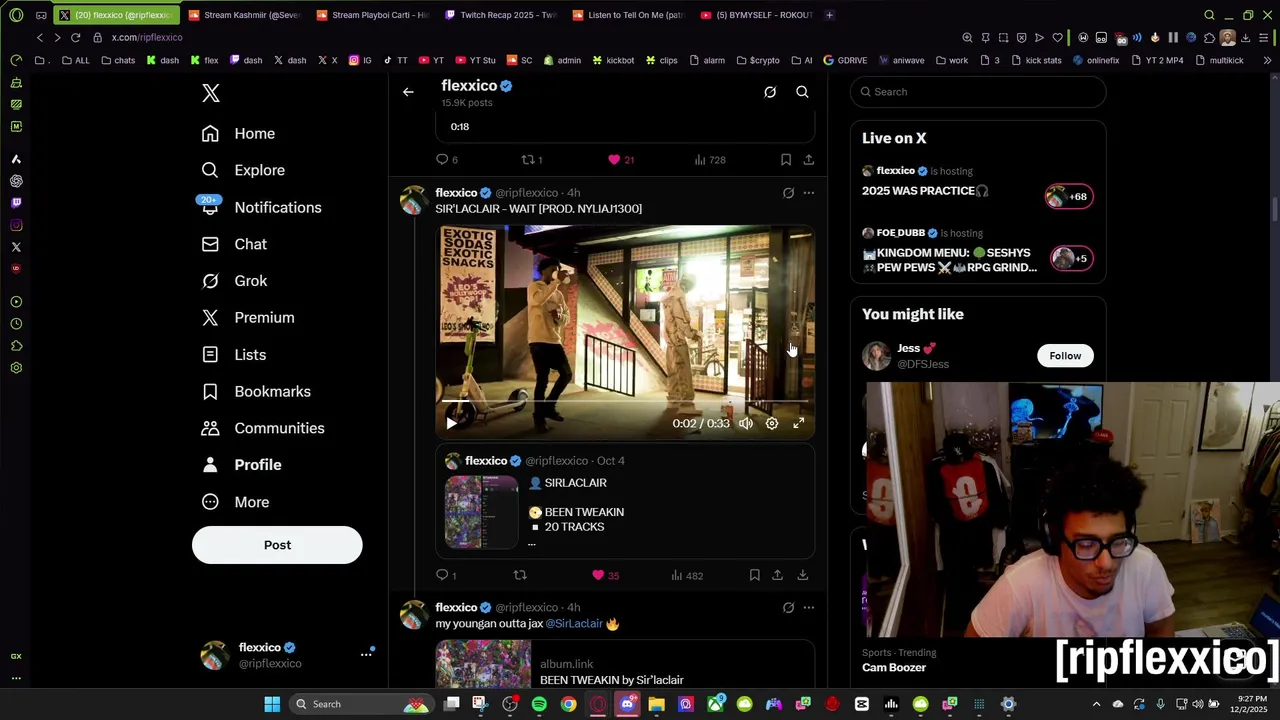Open Bookmarks page

pyautogui.click(x=256, y=391)
